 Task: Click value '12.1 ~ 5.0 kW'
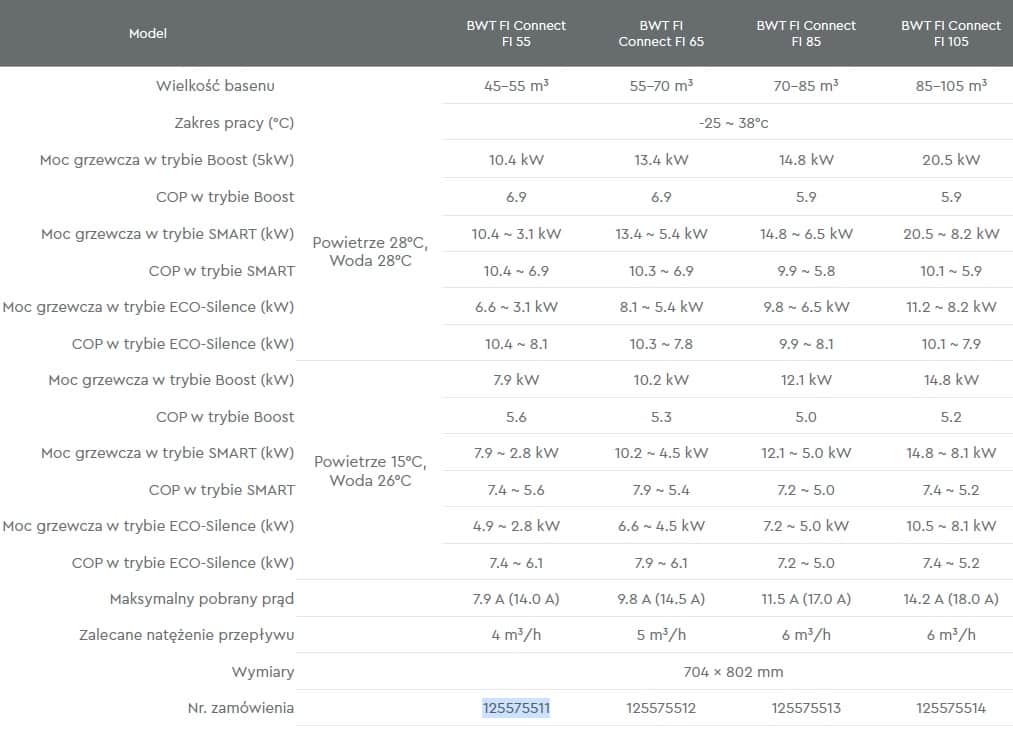[806, 452]
